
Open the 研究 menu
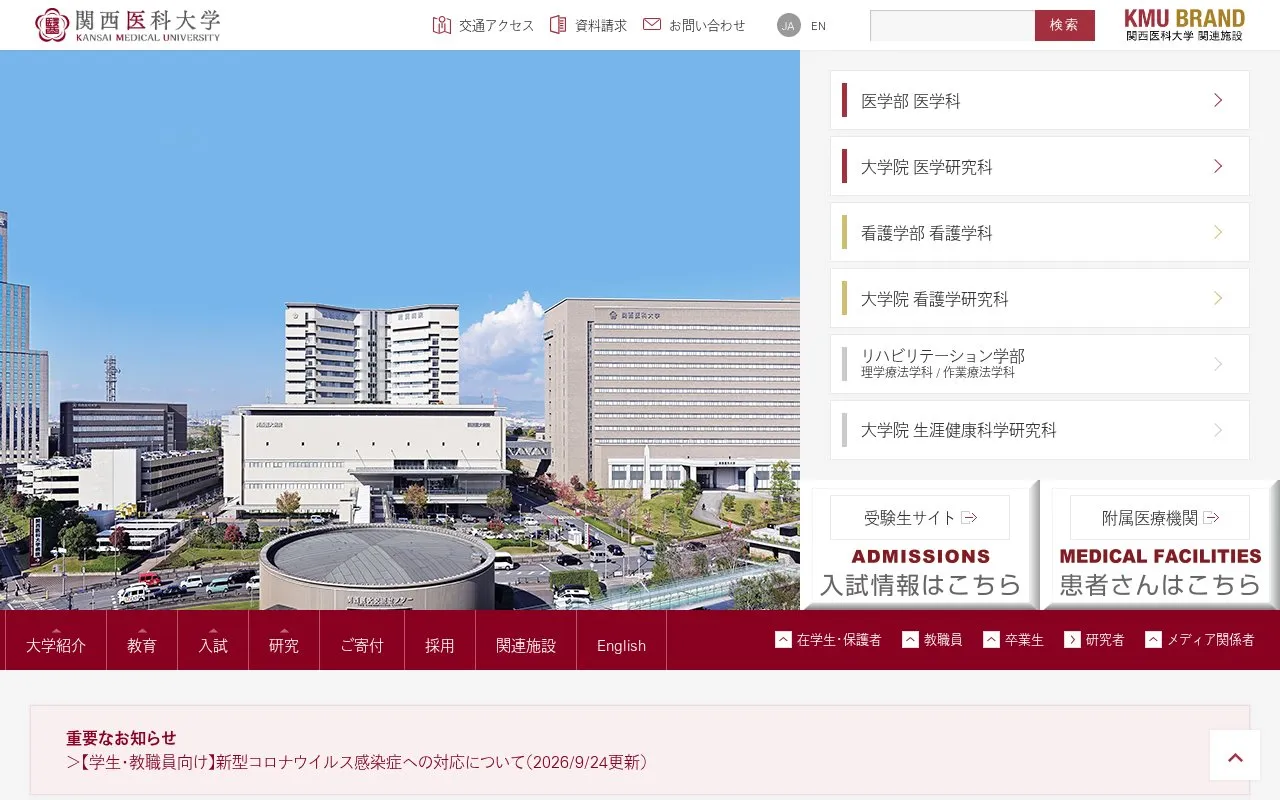click(x=284, y=640)
